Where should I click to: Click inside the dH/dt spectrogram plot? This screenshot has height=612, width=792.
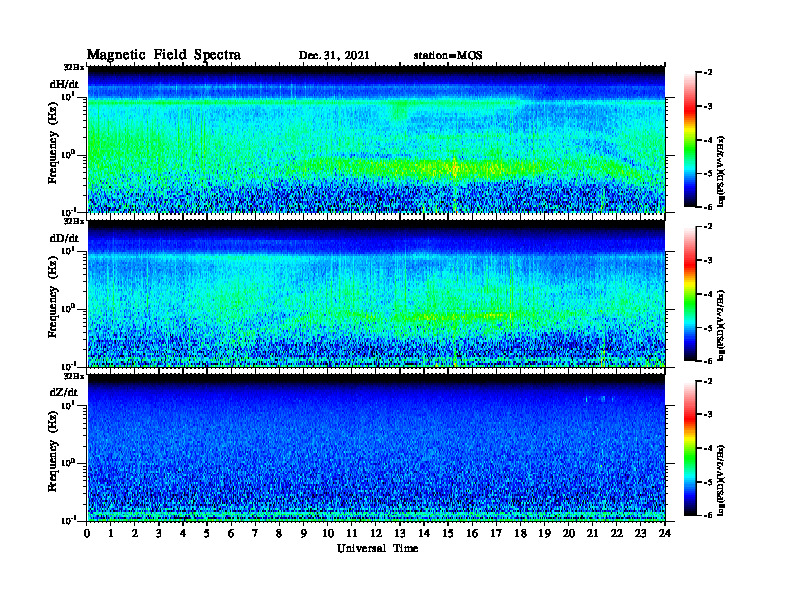tap(376, 139)
